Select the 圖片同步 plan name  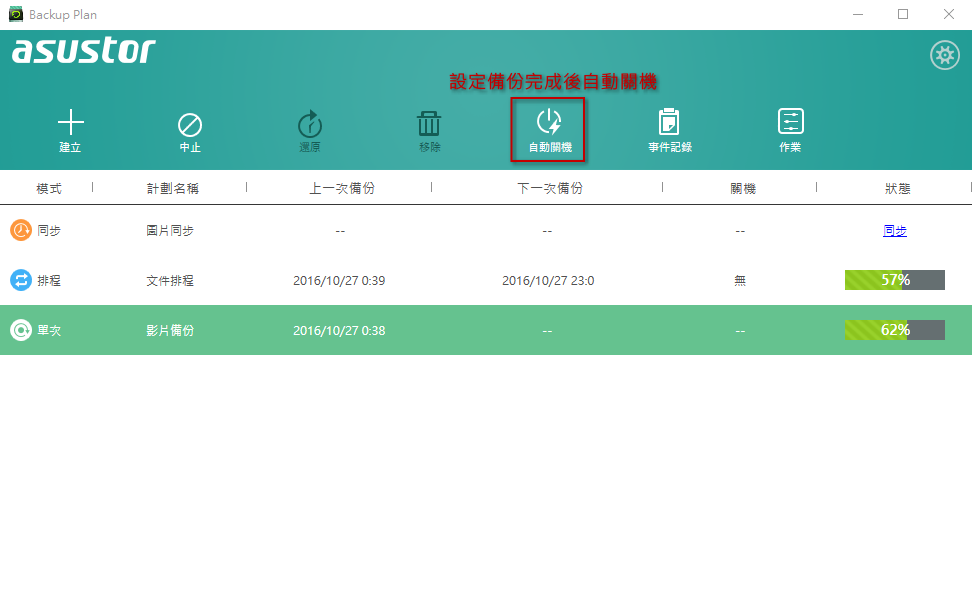click(170, 231)
